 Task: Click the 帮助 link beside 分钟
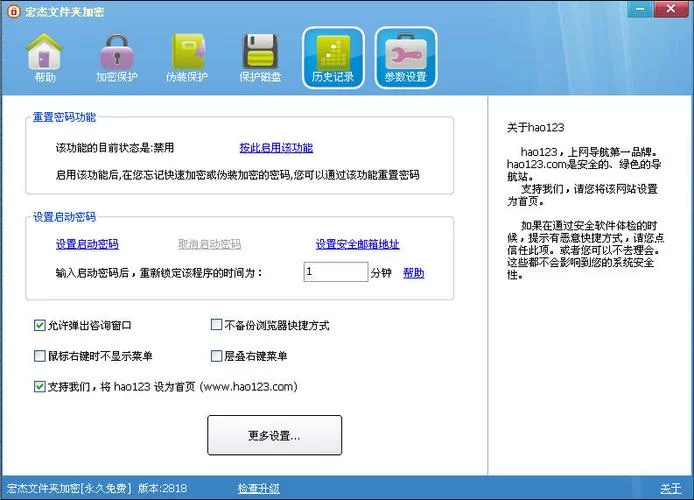413,273
